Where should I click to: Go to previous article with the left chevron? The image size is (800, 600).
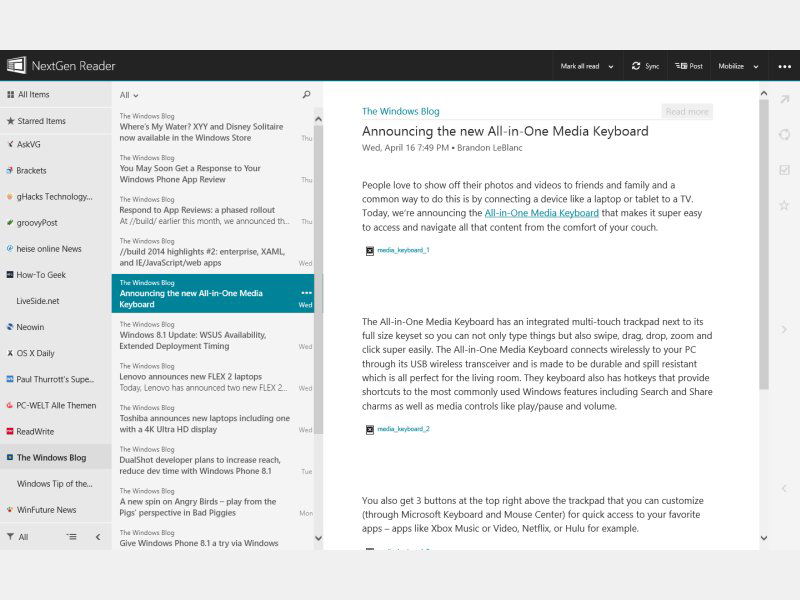point(784,488)
